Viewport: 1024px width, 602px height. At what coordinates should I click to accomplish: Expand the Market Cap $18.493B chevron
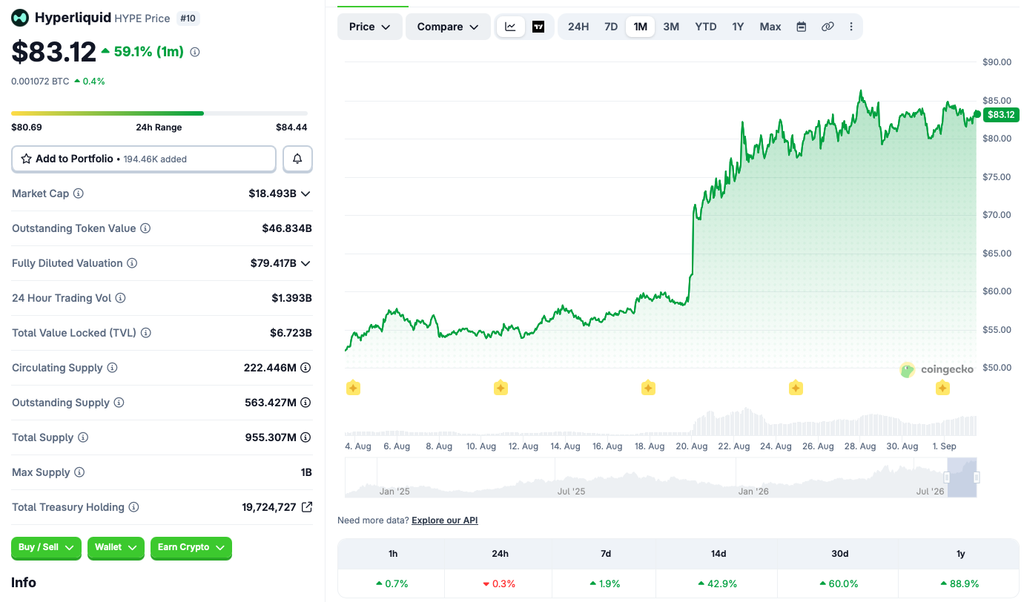[306, 194]
